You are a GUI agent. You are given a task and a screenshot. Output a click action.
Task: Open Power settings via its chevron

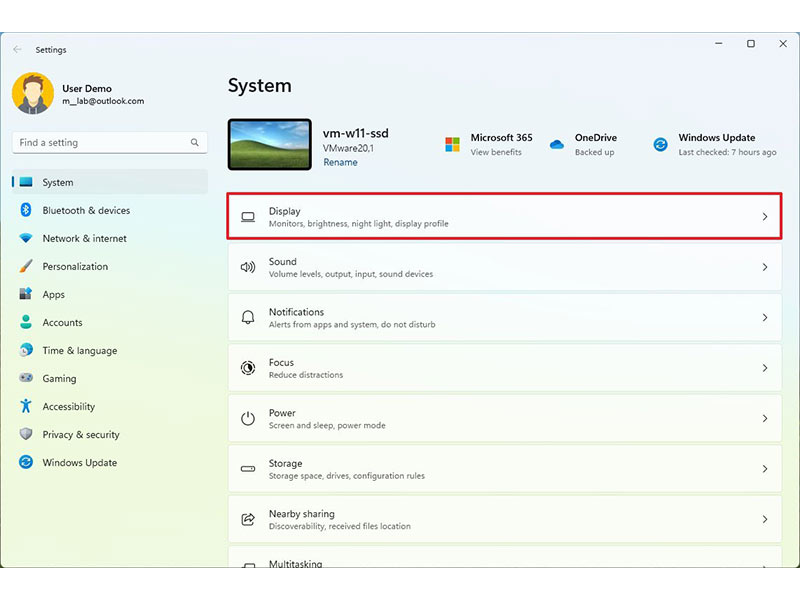click(765, 418)
